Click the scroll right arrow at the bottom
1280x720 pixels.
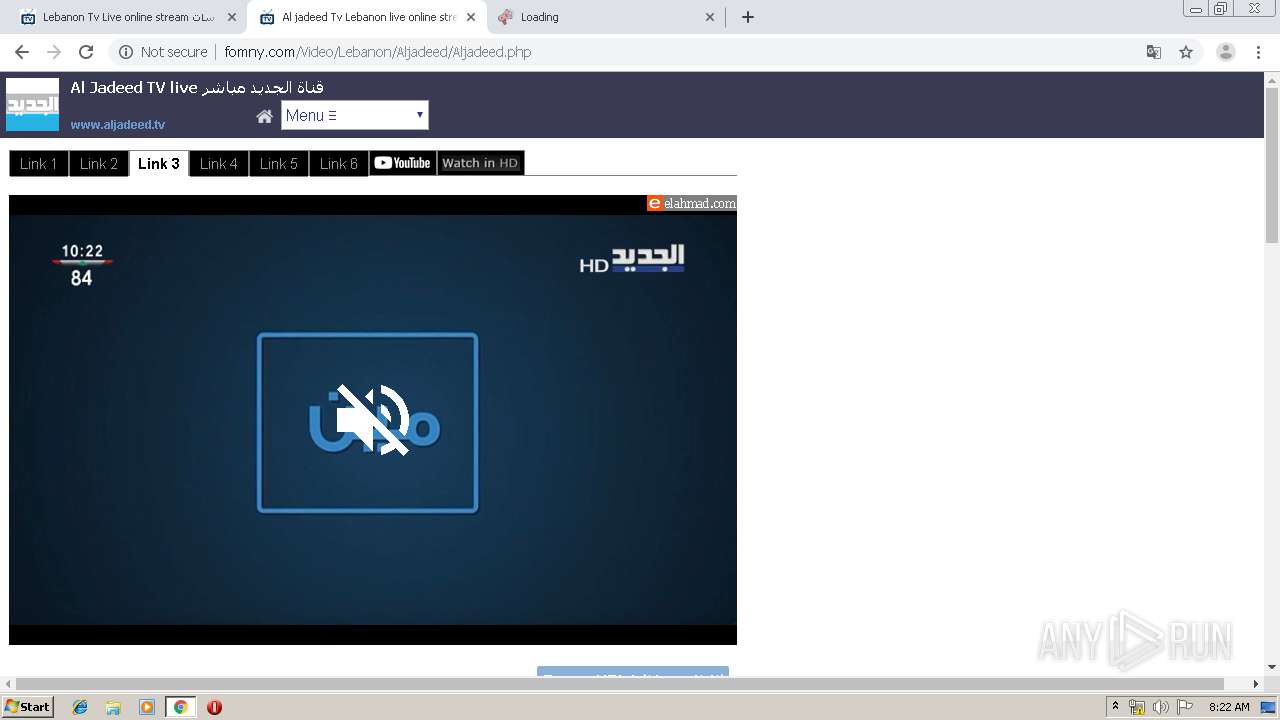click(1256, 684)
